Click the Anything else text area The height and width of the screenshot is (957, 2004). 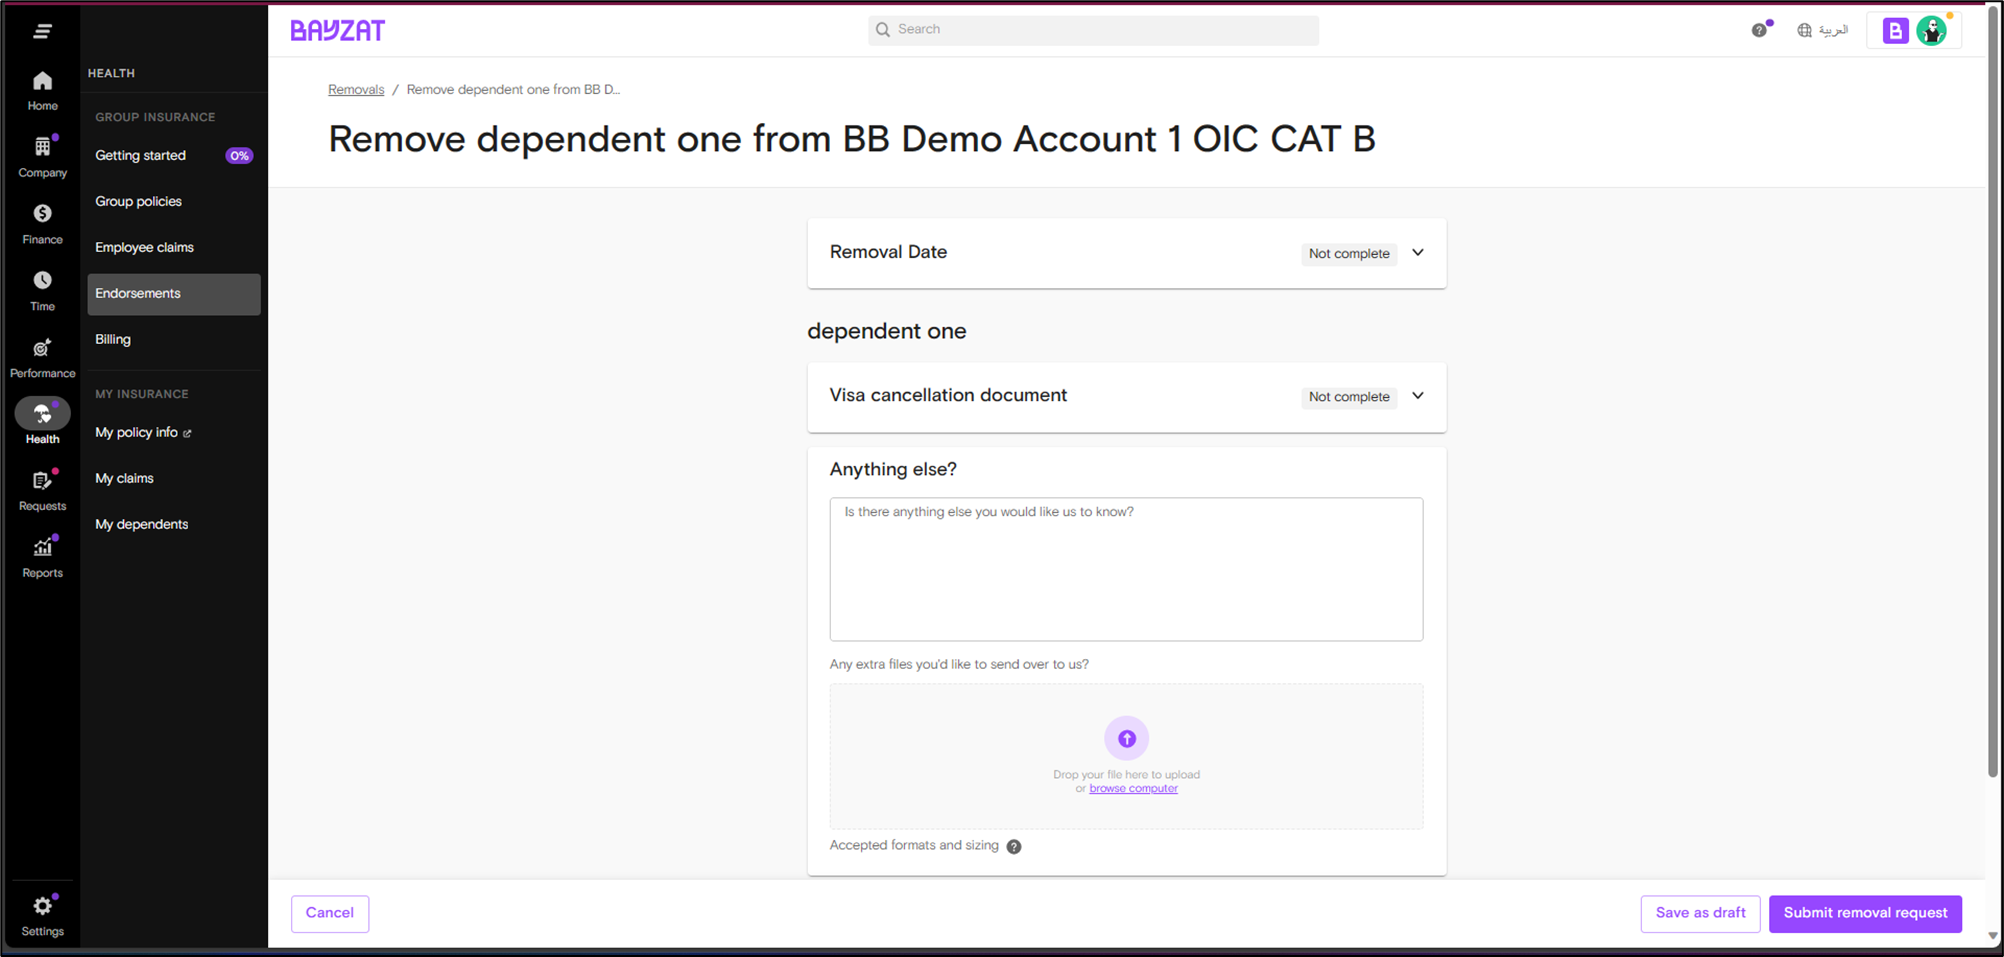(x=1126, y=569)
